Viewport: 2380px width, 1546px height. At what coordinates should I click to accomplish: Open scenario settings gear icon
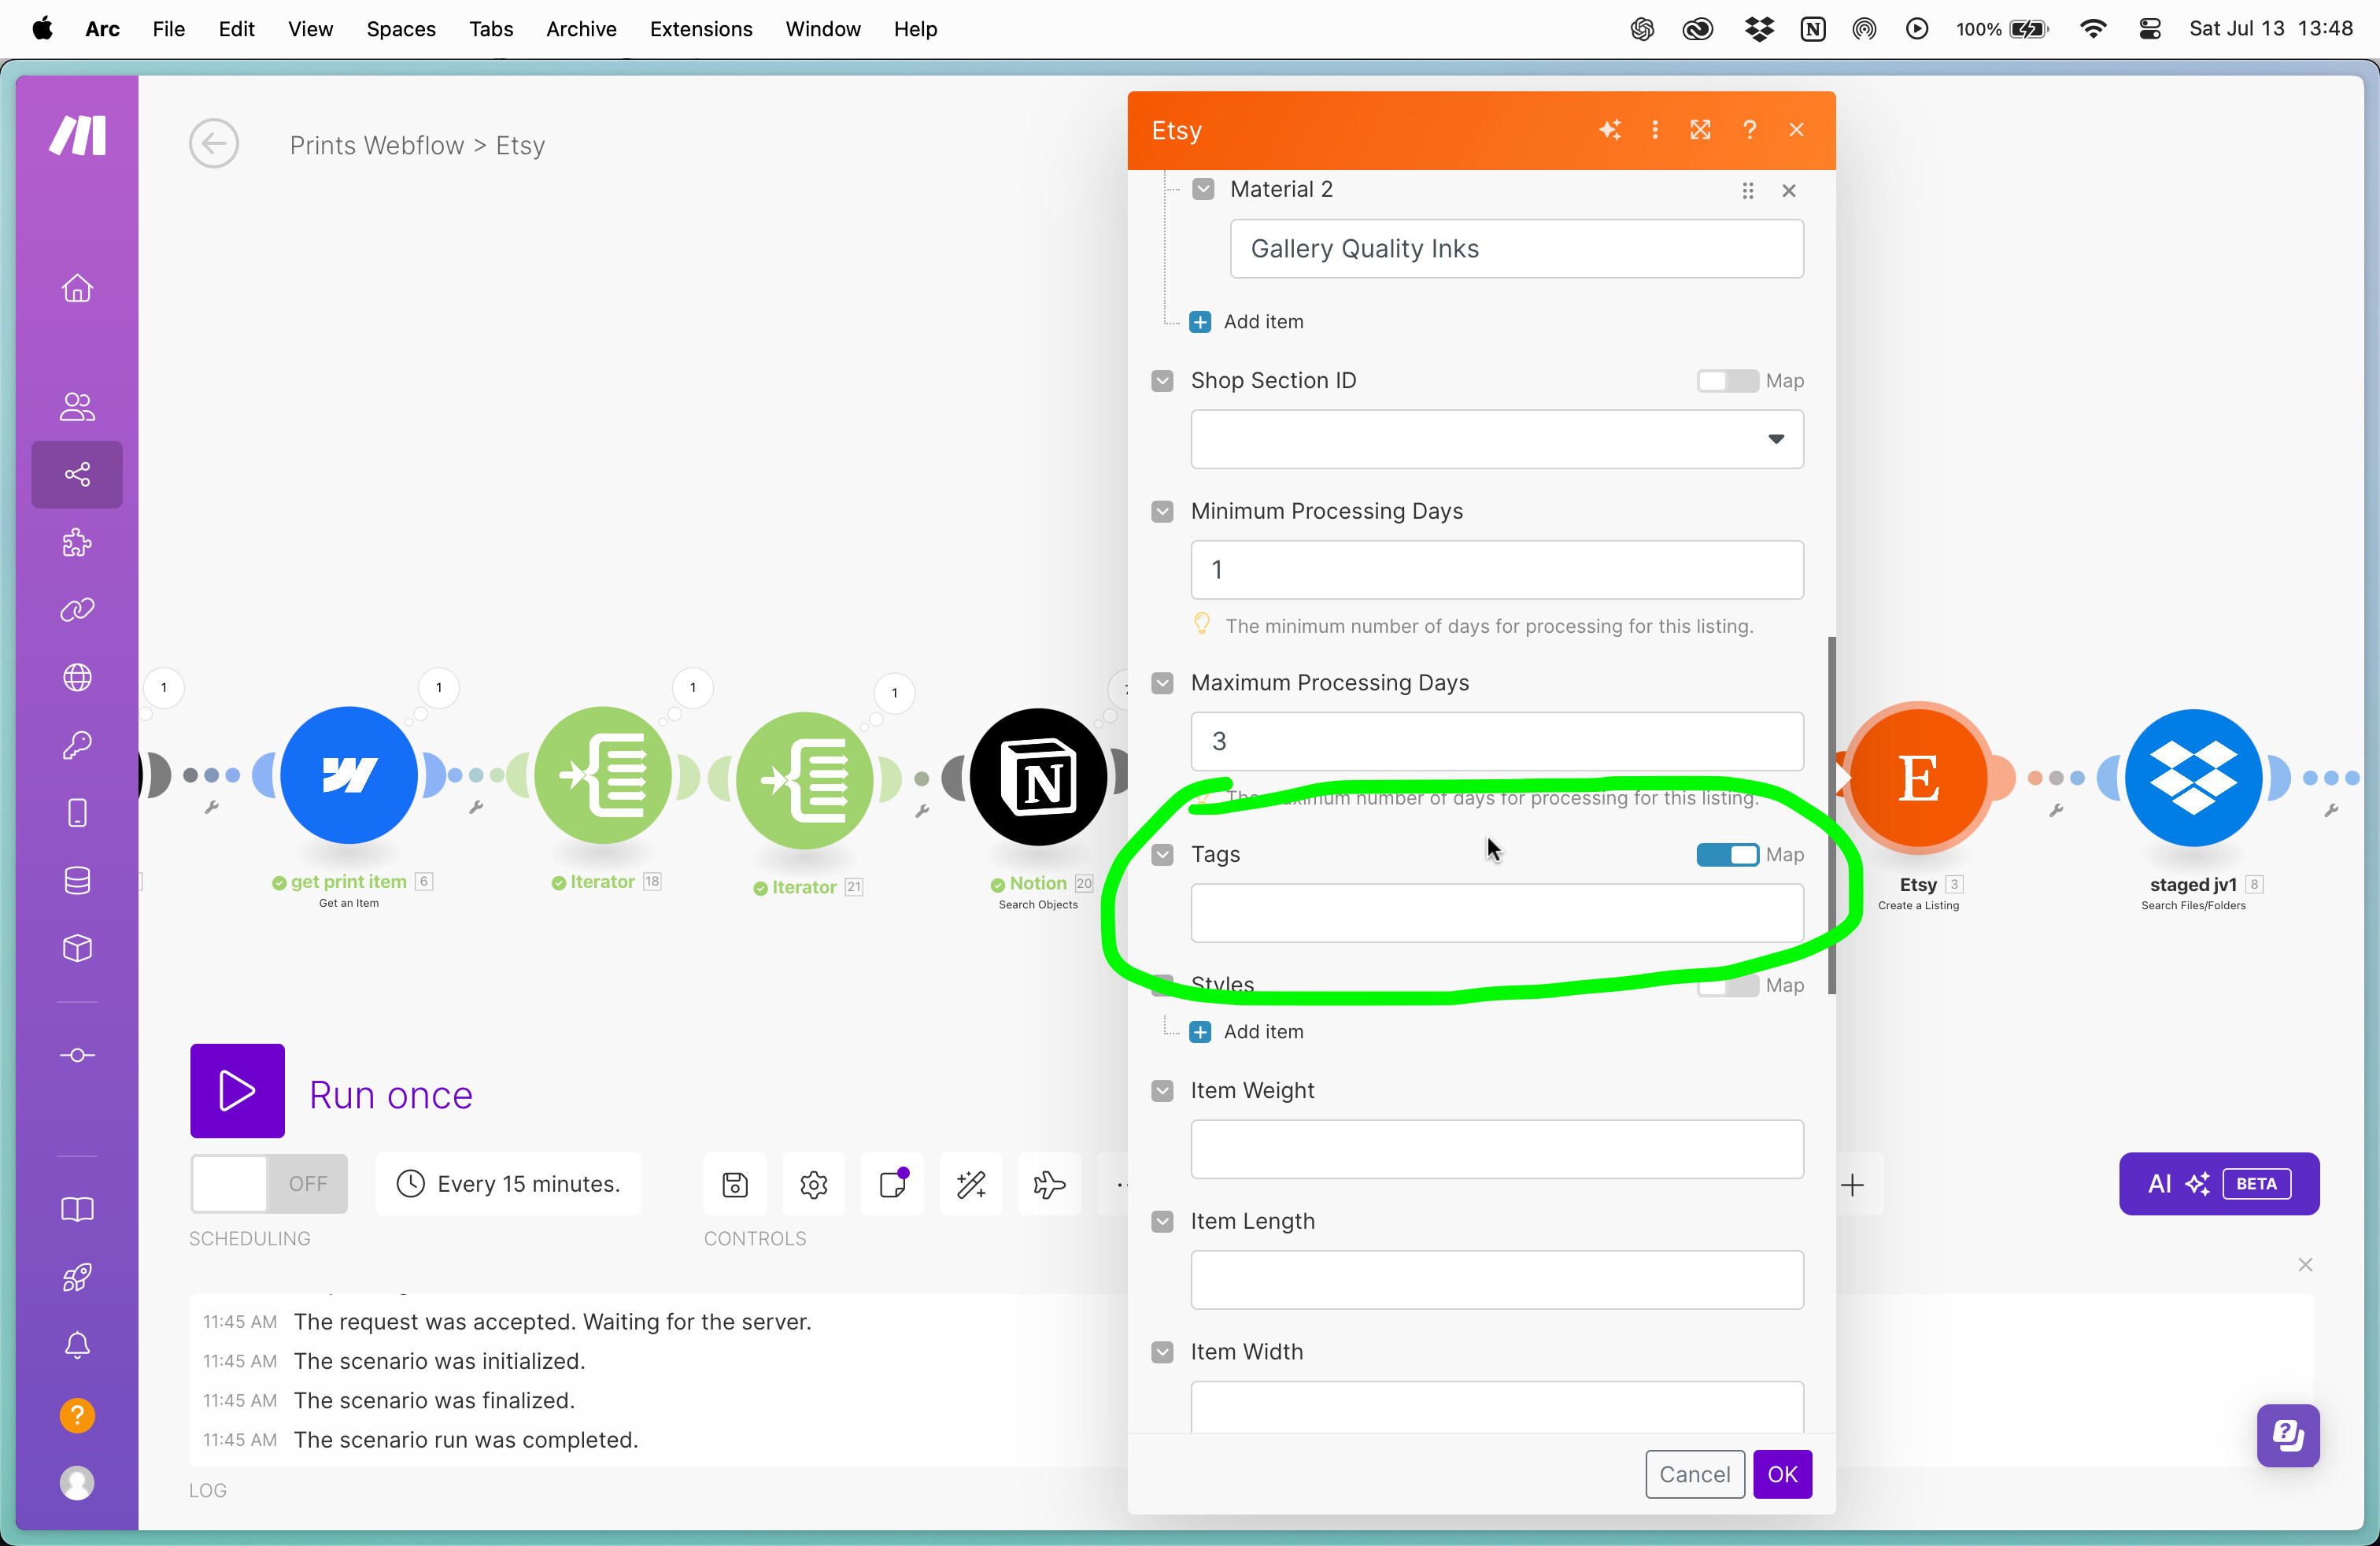pos(813,1184)
